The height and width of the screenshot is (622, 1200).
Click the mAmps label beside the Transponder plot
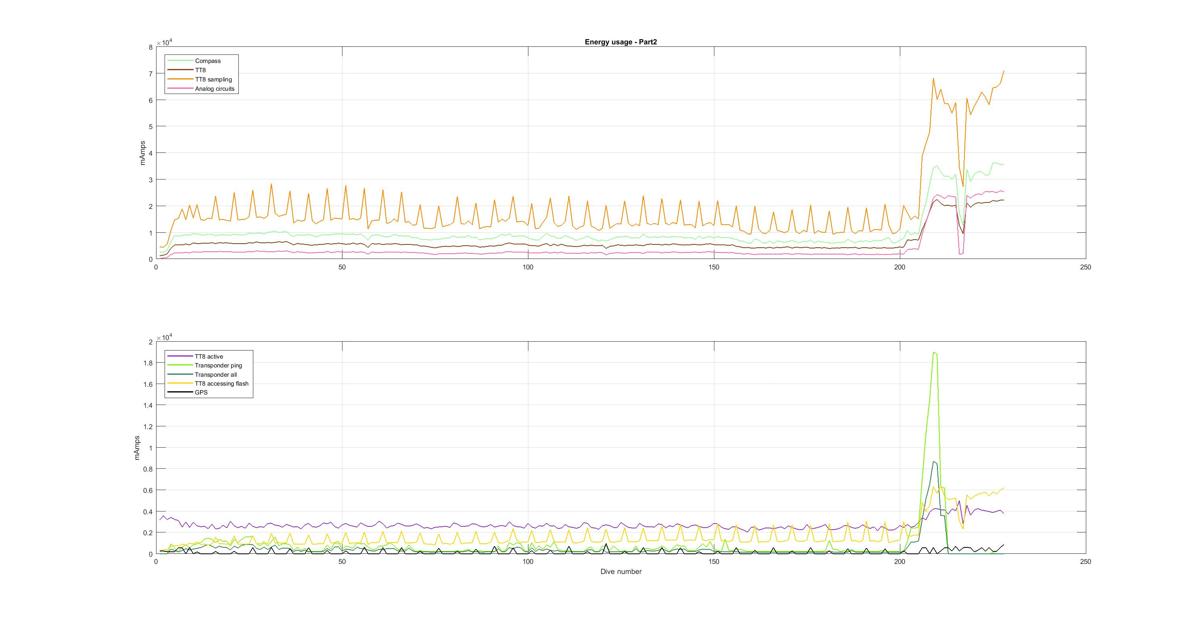pyautogui.click(x=138, y=448)
